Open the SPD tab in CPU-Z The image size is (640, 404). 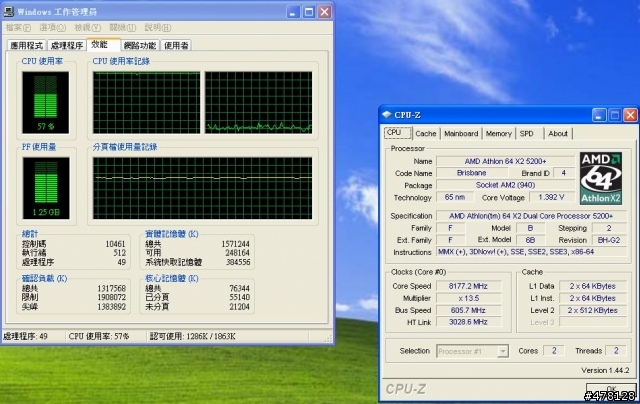click(x=527, y=133)
